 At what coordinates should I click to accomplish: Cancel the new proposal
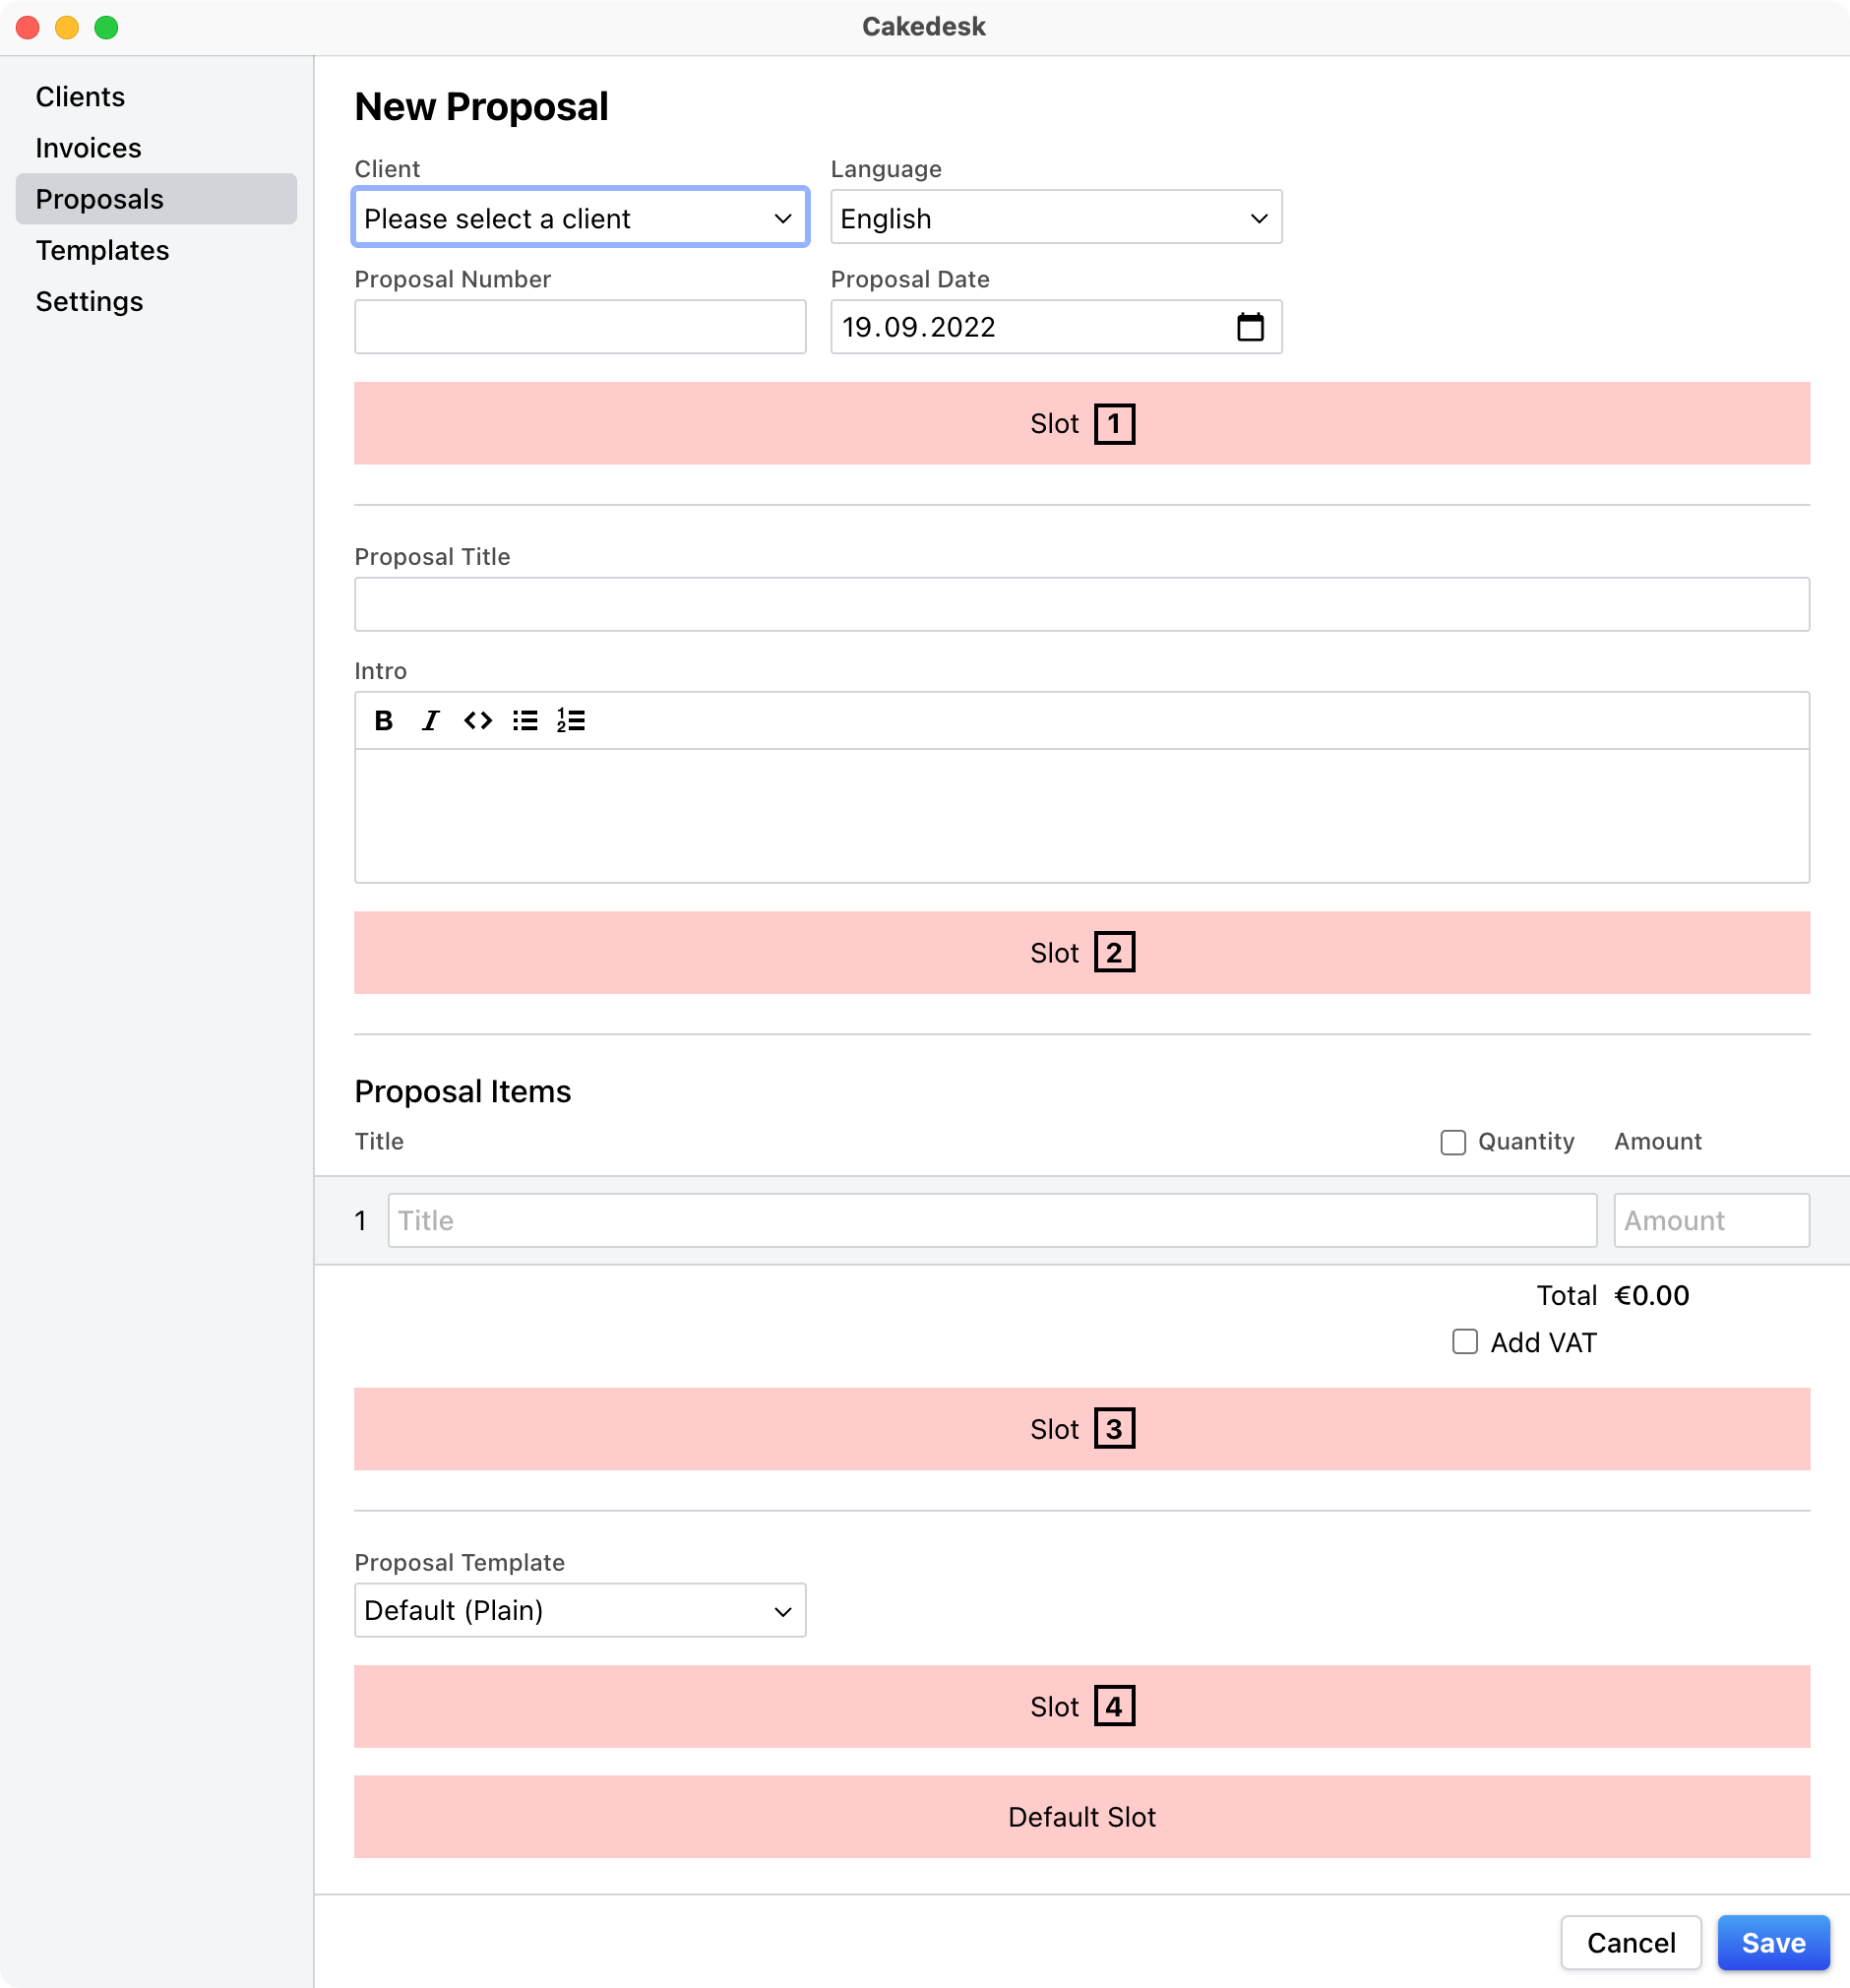click(1630, 1942)
